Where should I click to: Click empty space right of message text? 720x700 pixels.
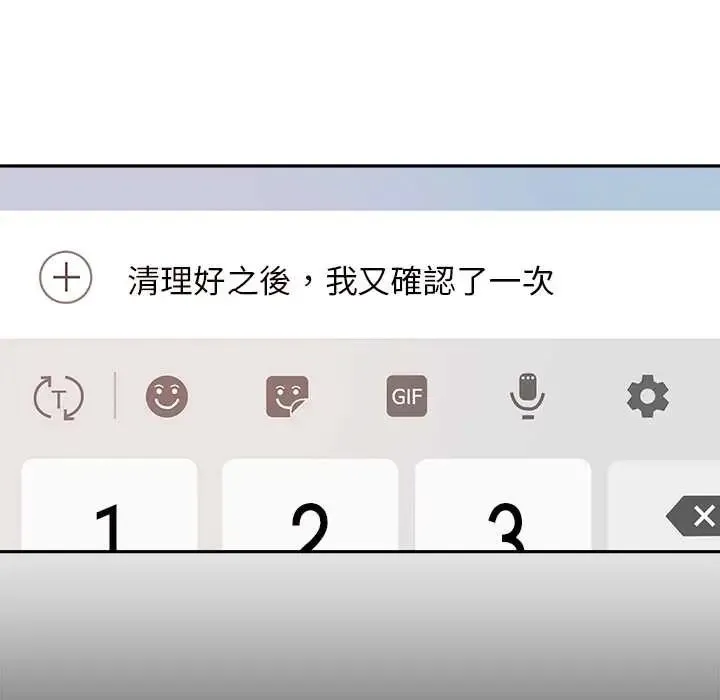pyautogui.click(x=638, y=280)
